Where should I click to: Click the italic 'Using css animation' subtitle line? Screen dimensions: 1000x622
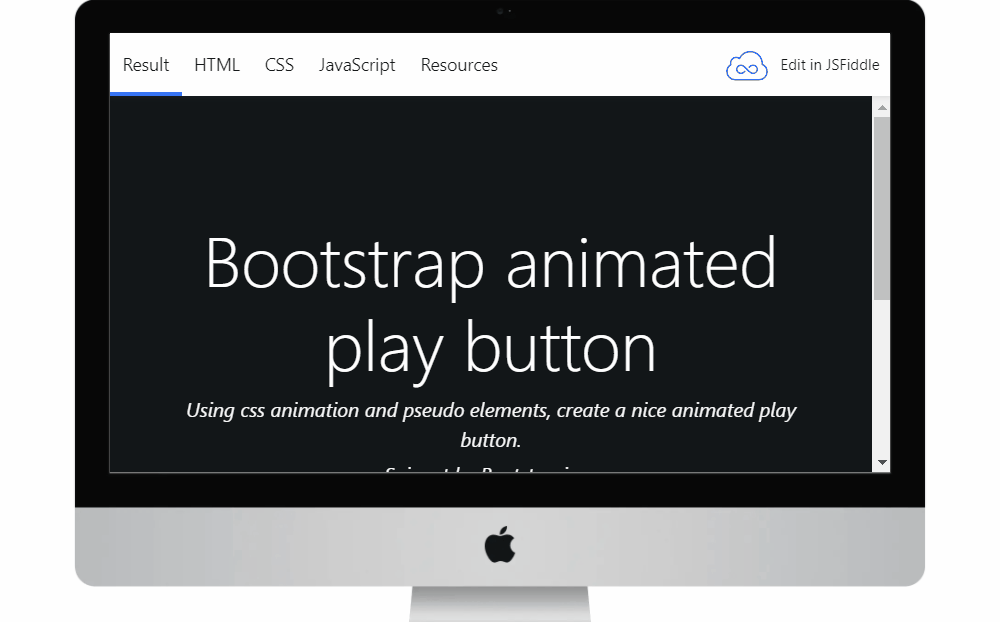(490, 411)
